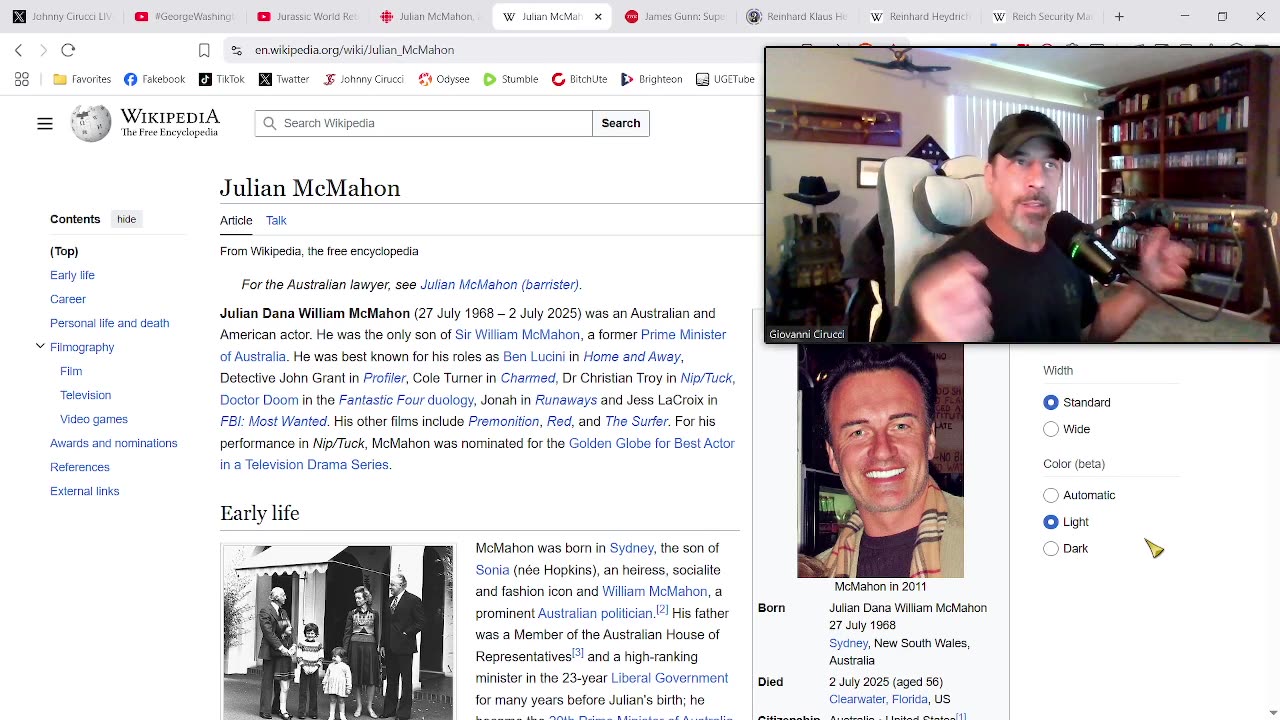Open the Odysee bookmark

[443, 79]
